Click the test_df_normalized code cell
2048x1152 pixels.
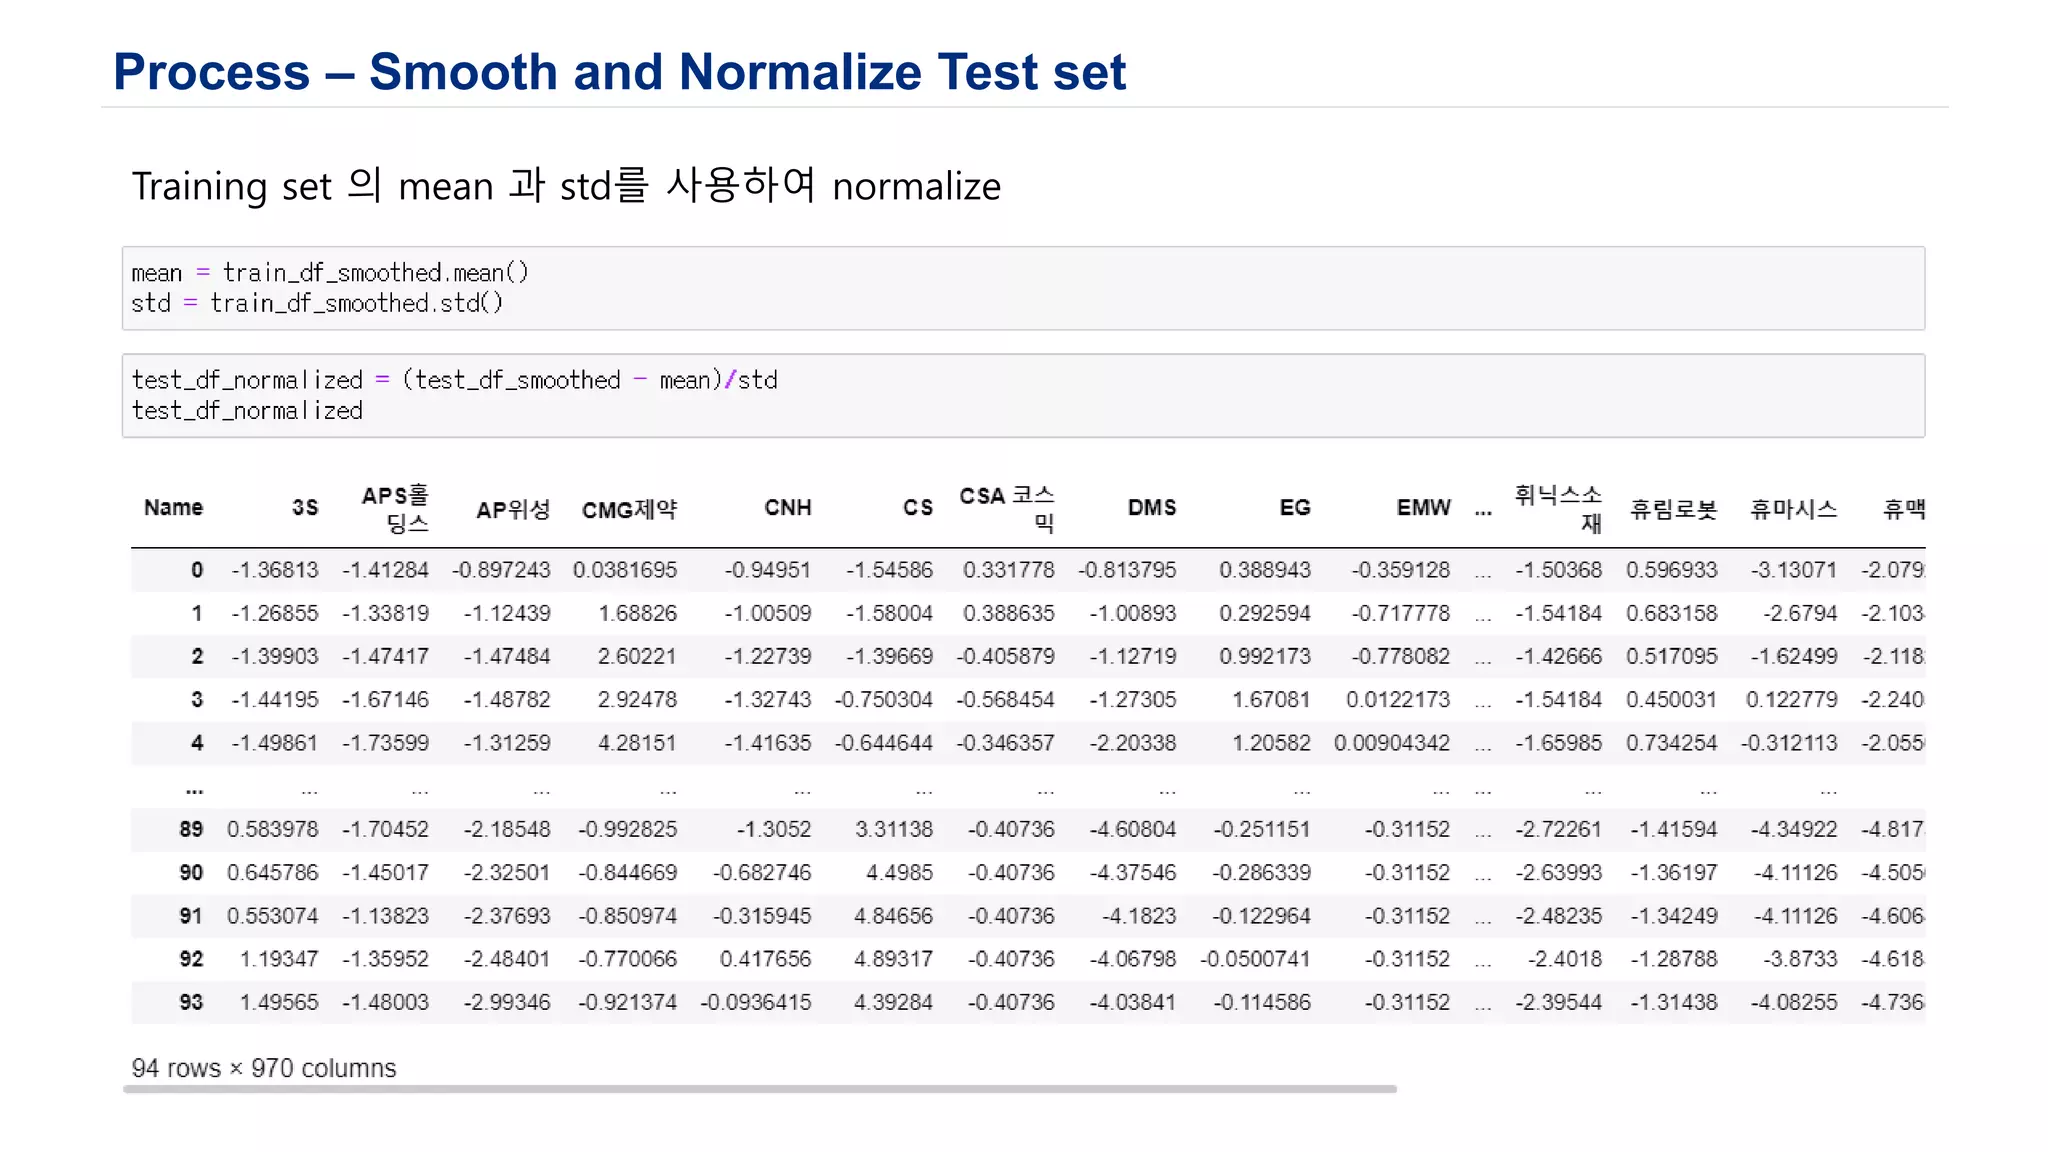click(x=1023, y=395)
